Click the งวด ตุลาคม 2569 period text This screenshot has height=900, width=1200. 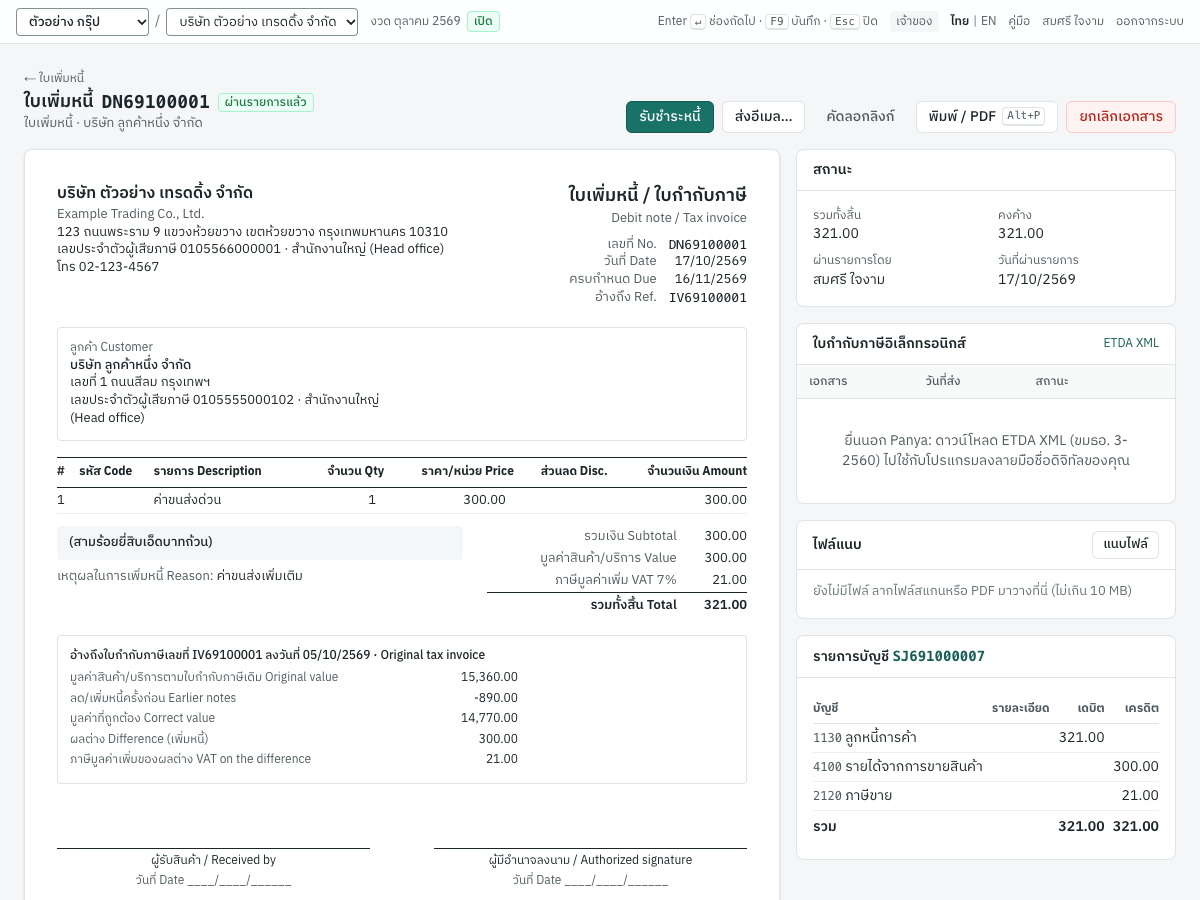tap(415, 21)
